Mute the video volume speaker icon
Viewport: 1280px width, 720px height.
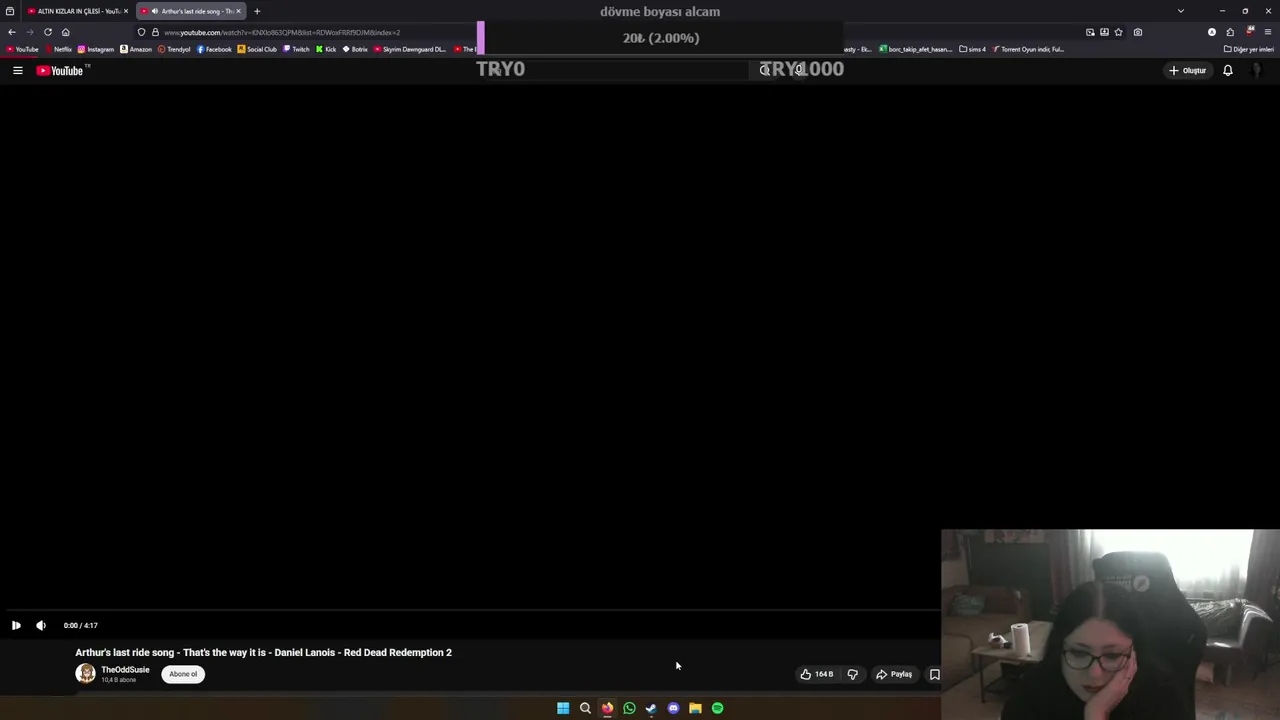(x=41, y=625)
